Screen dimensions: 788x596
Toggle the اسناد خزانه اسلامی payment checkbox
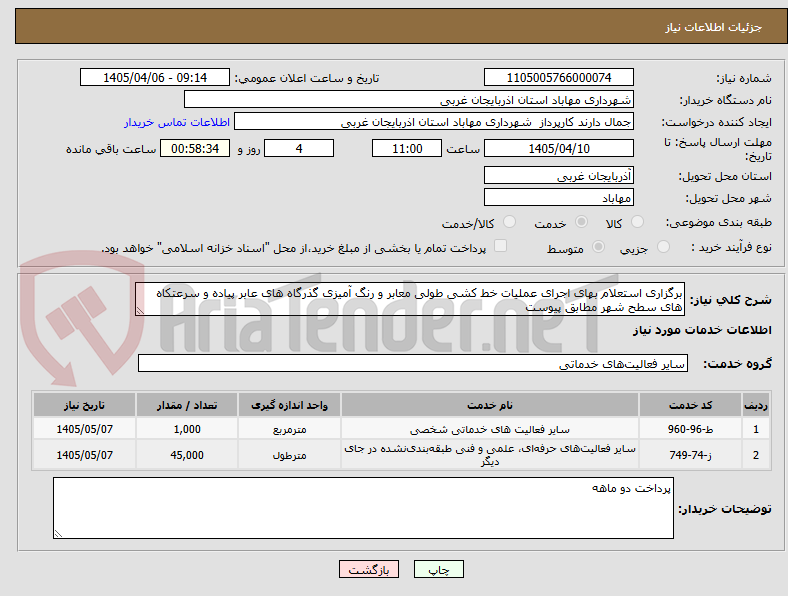click(500, 246)
